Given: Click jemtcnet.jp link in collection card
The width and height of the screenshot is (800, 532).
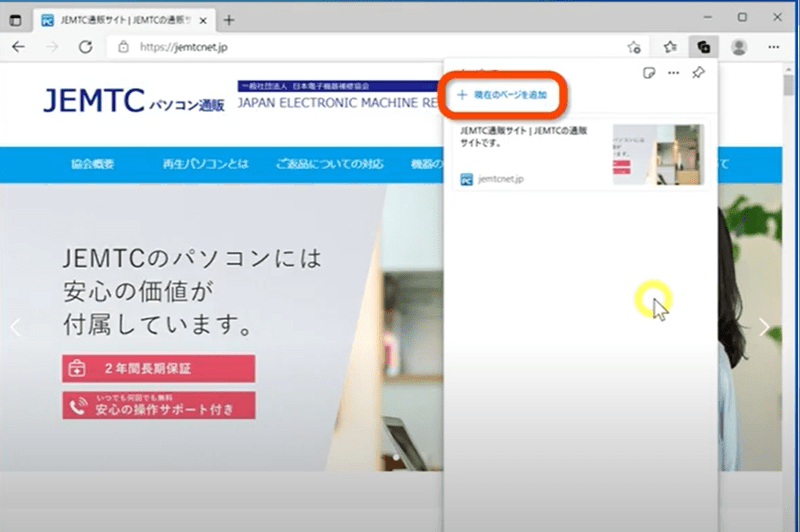Looking at the screenshot, I should [501, 179].
